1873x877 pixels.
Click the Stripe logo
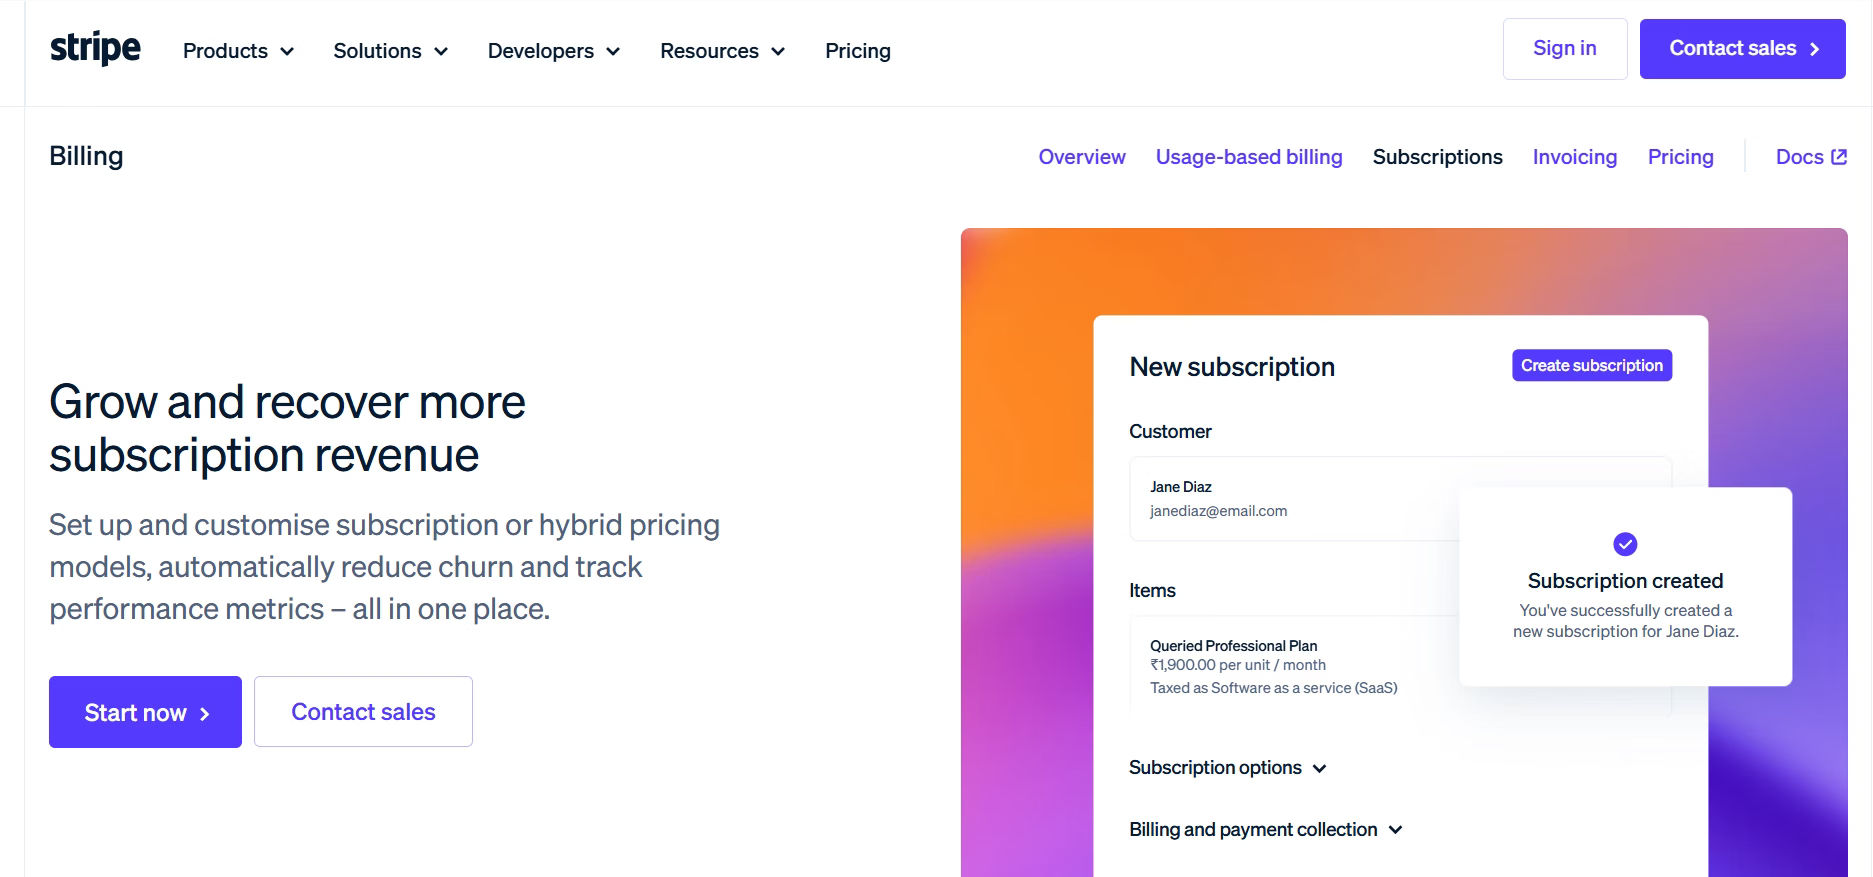[95, 48]
